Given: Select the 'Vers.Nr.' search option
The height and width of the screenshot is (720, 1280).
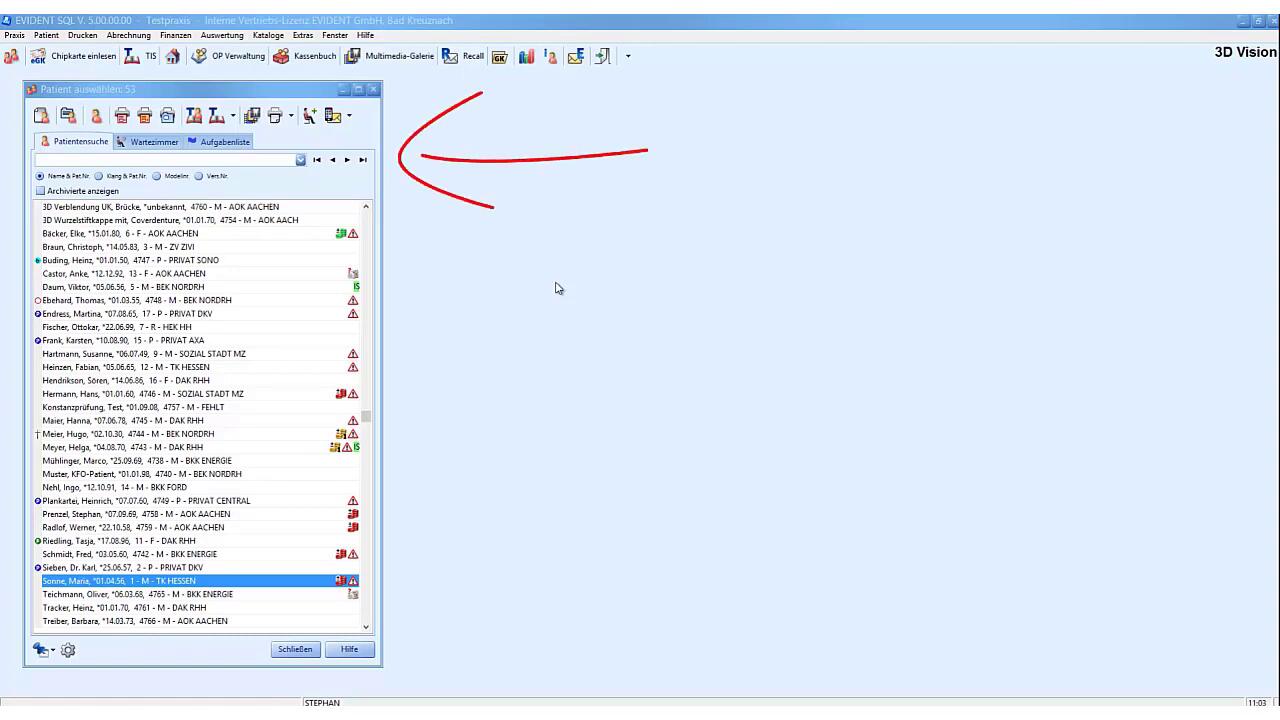Looking at the screenshot, I should pos(199,176).
